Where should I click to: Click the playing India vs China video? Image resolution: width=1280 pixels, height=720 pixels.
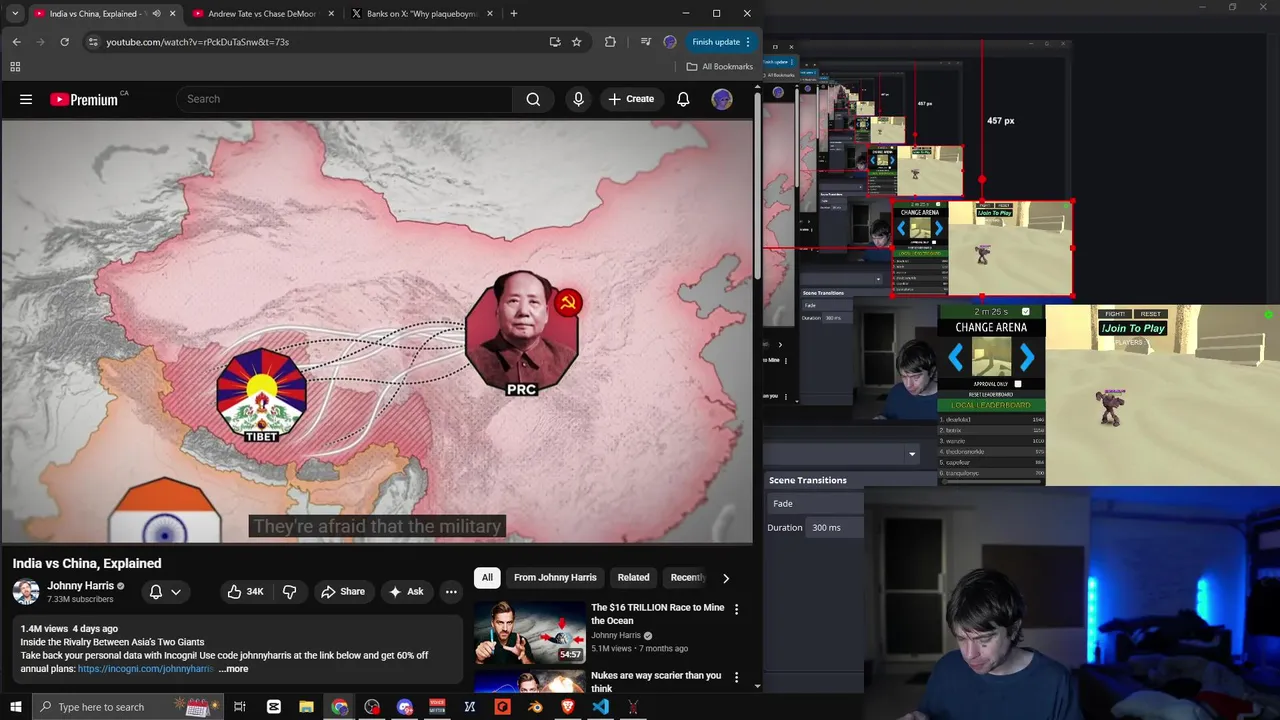coord(377,332)
